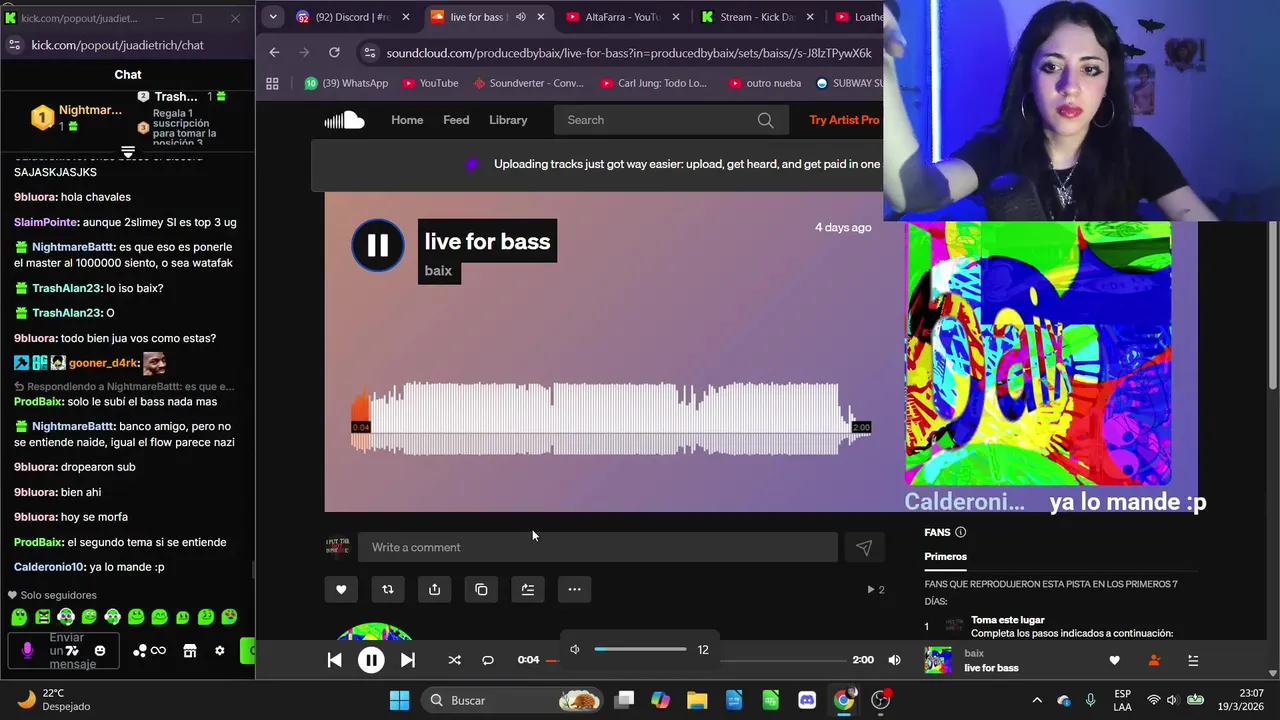1280x720 pixels.
Task: Pause the track with the large pause button
Action: (x=378, y=245)
